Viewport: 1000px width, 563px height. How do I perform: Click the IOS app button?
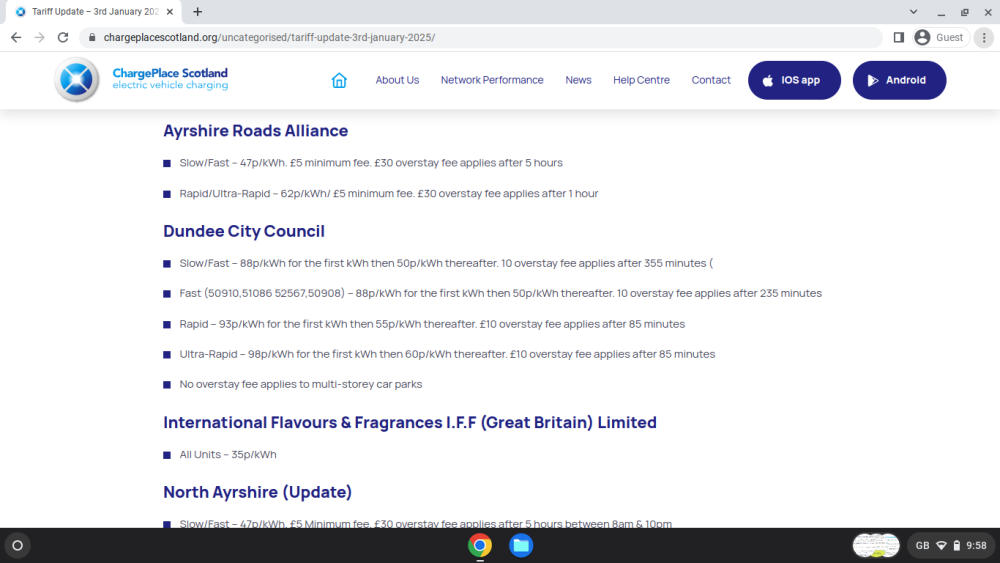794,80
